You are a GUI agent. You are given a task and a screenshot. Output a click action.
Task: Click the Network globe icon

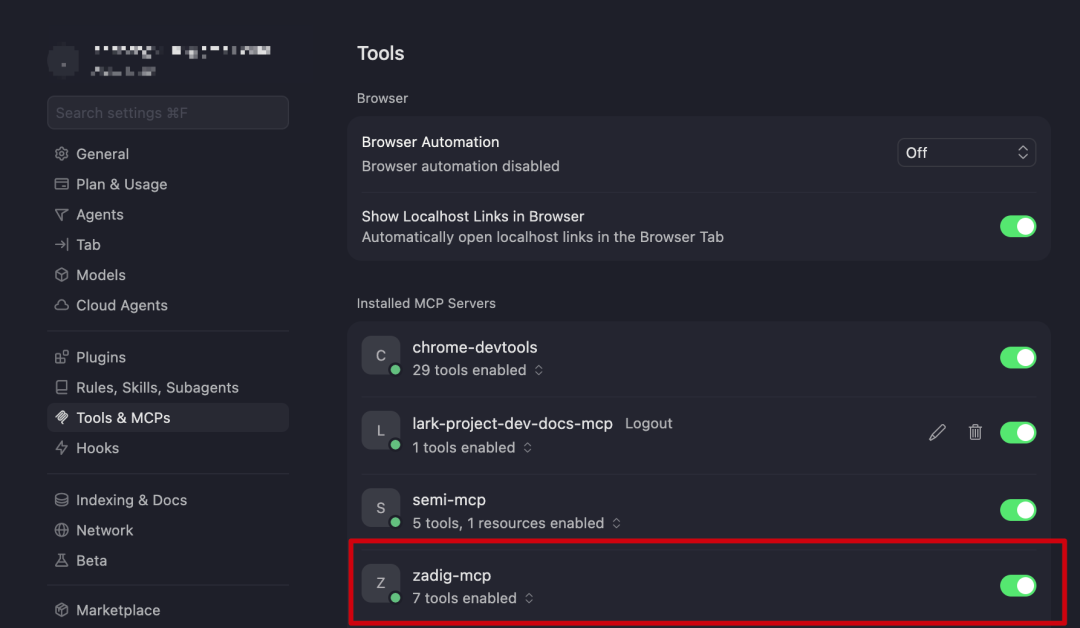tap(61, 530)
